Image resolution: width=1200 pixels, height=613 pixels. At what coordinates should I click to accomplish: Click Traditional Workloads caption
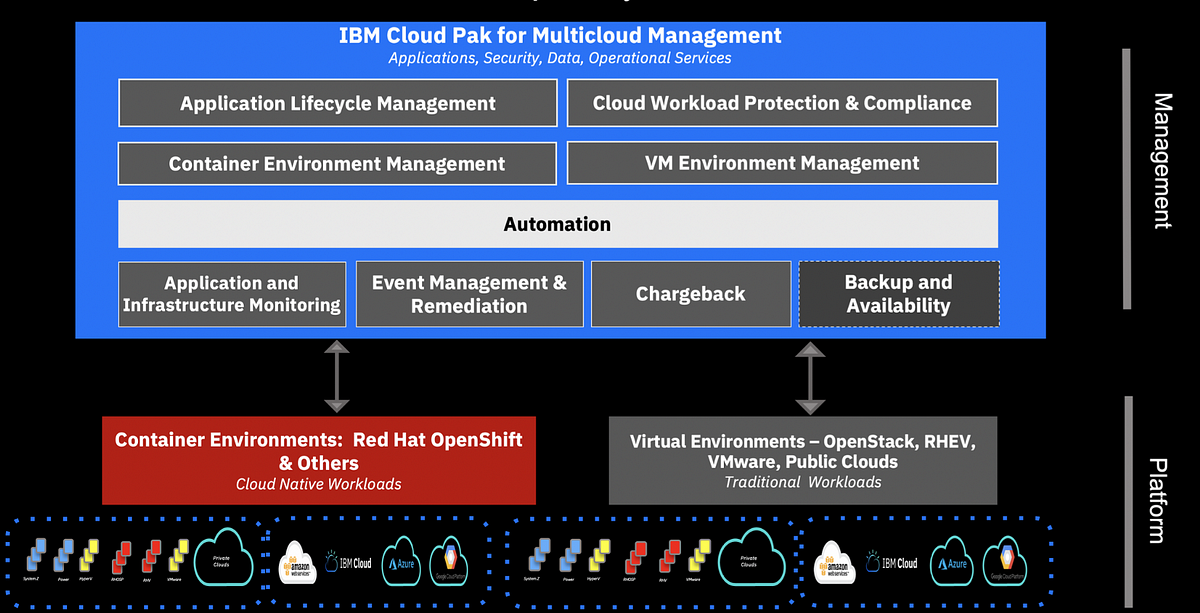tap(803, 482)
